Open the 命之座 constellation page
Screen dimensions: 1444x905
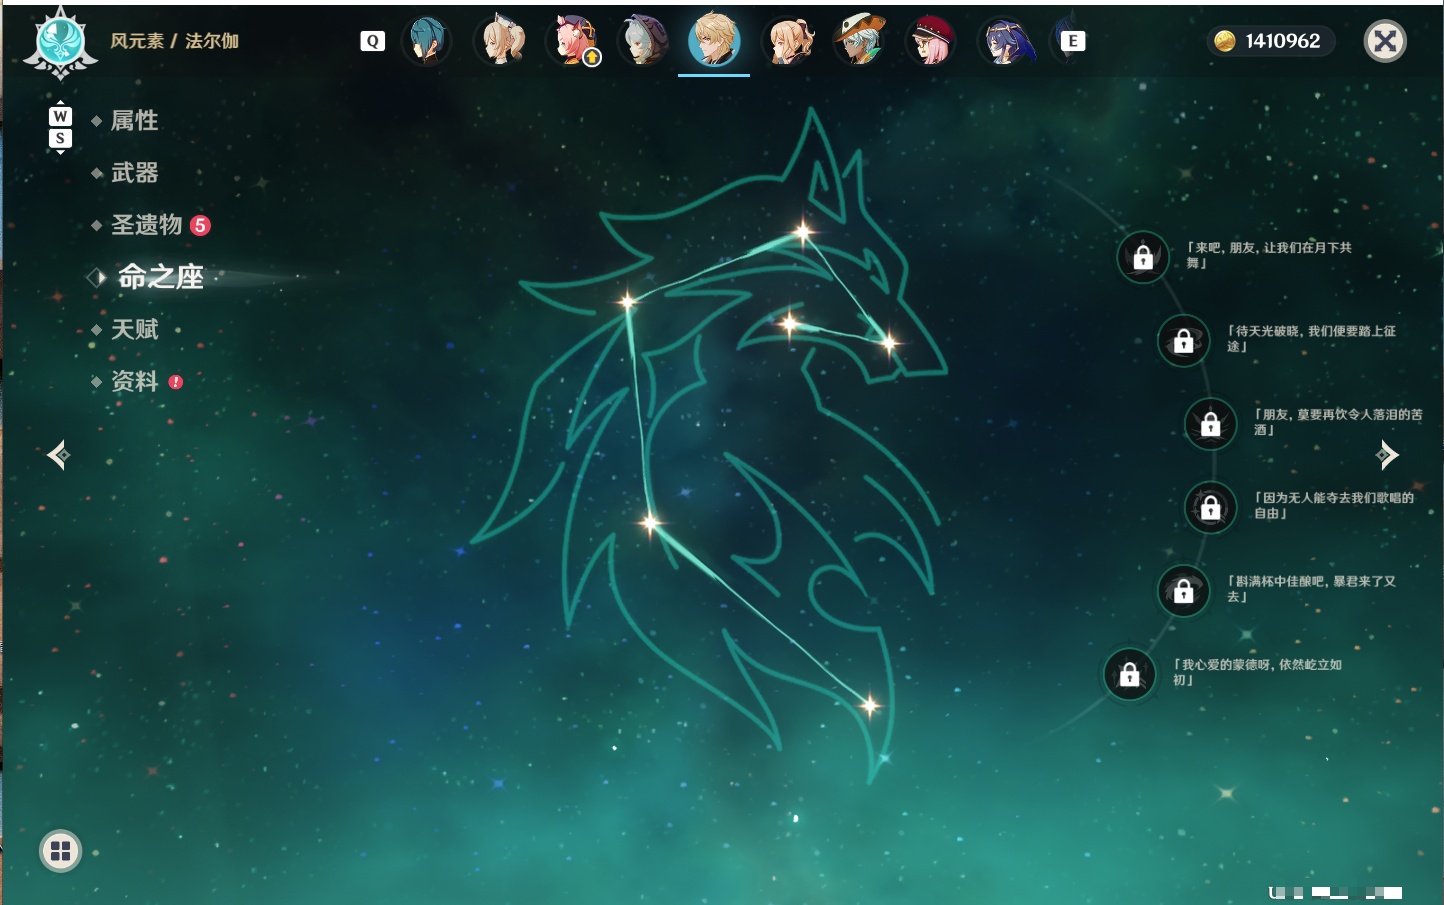coord(160,277)
